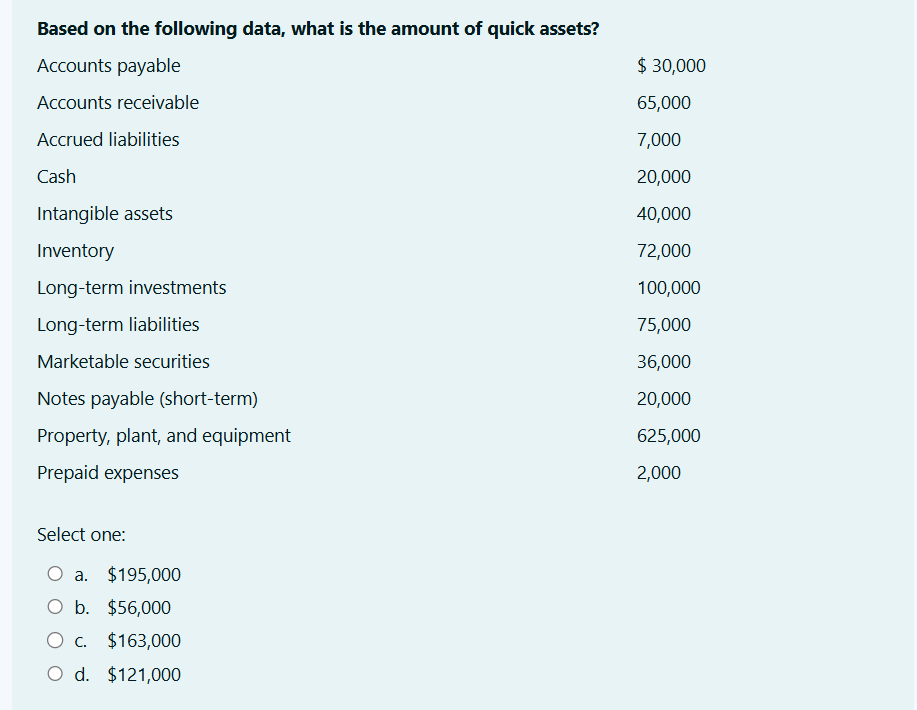This screenshot has width=917, height=710.
Task: Select radio option d for $121,000
Action: [55, 673]
